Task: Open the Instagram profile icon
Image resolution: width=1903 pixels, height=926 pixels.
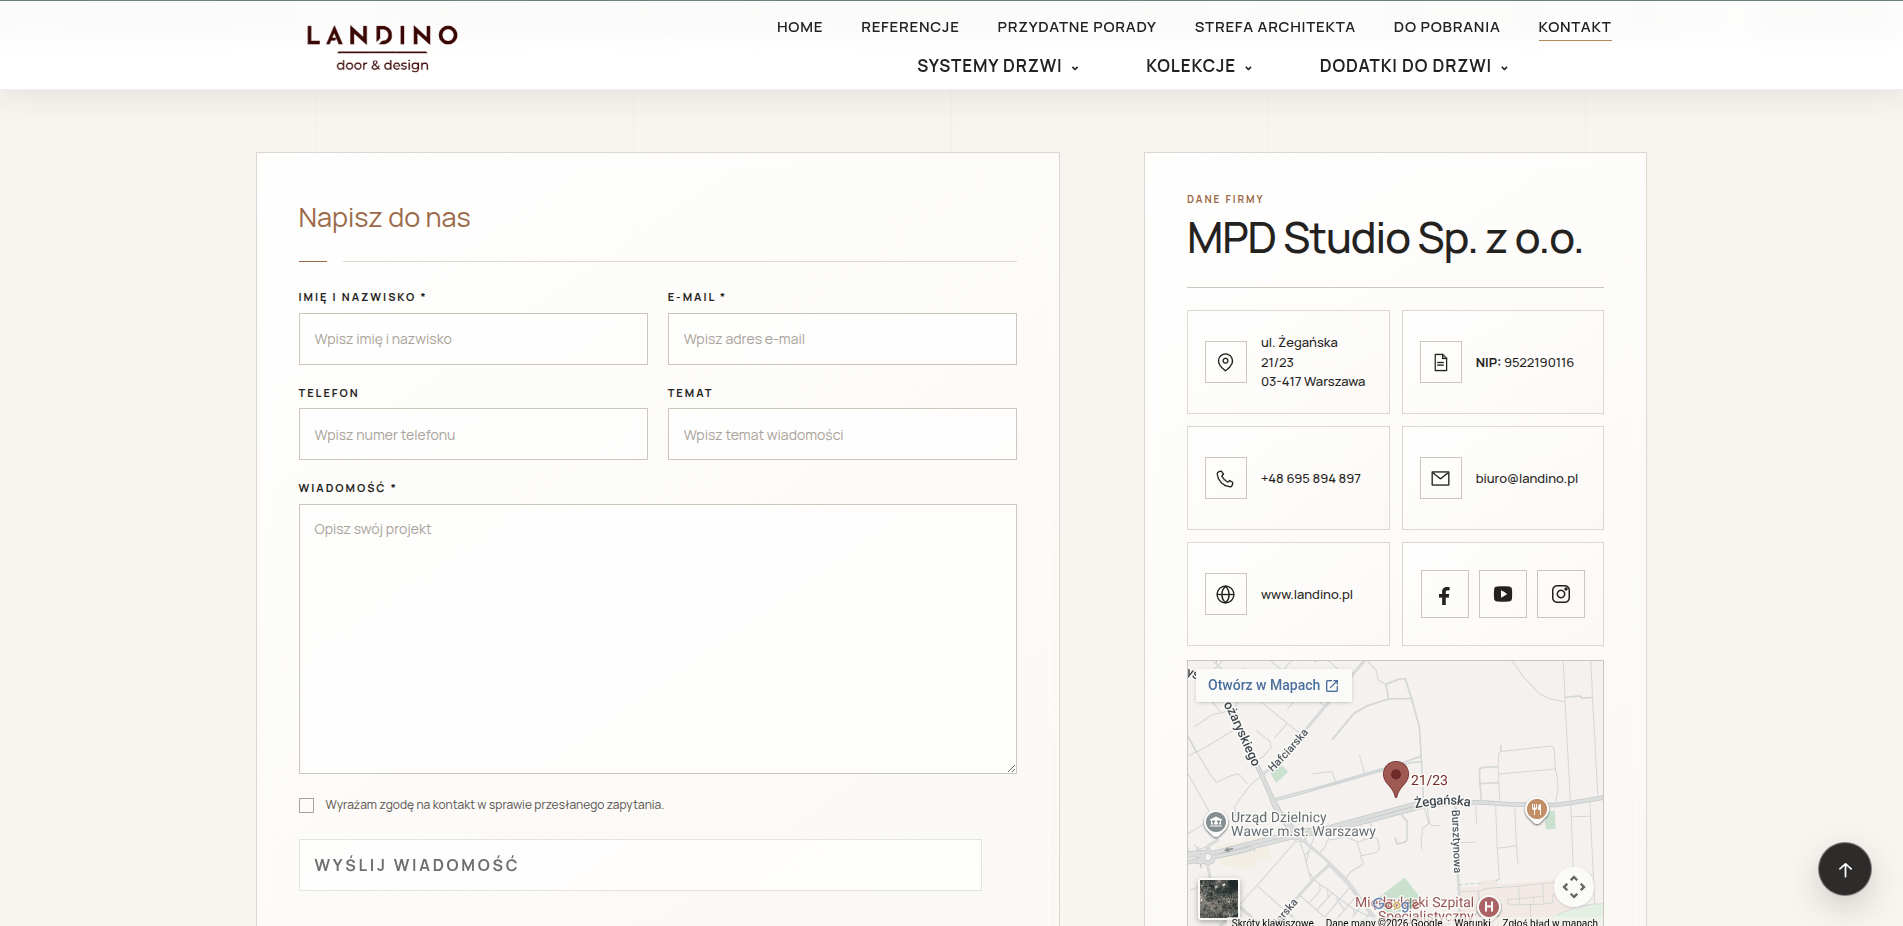Action: tap(1561, 594)
